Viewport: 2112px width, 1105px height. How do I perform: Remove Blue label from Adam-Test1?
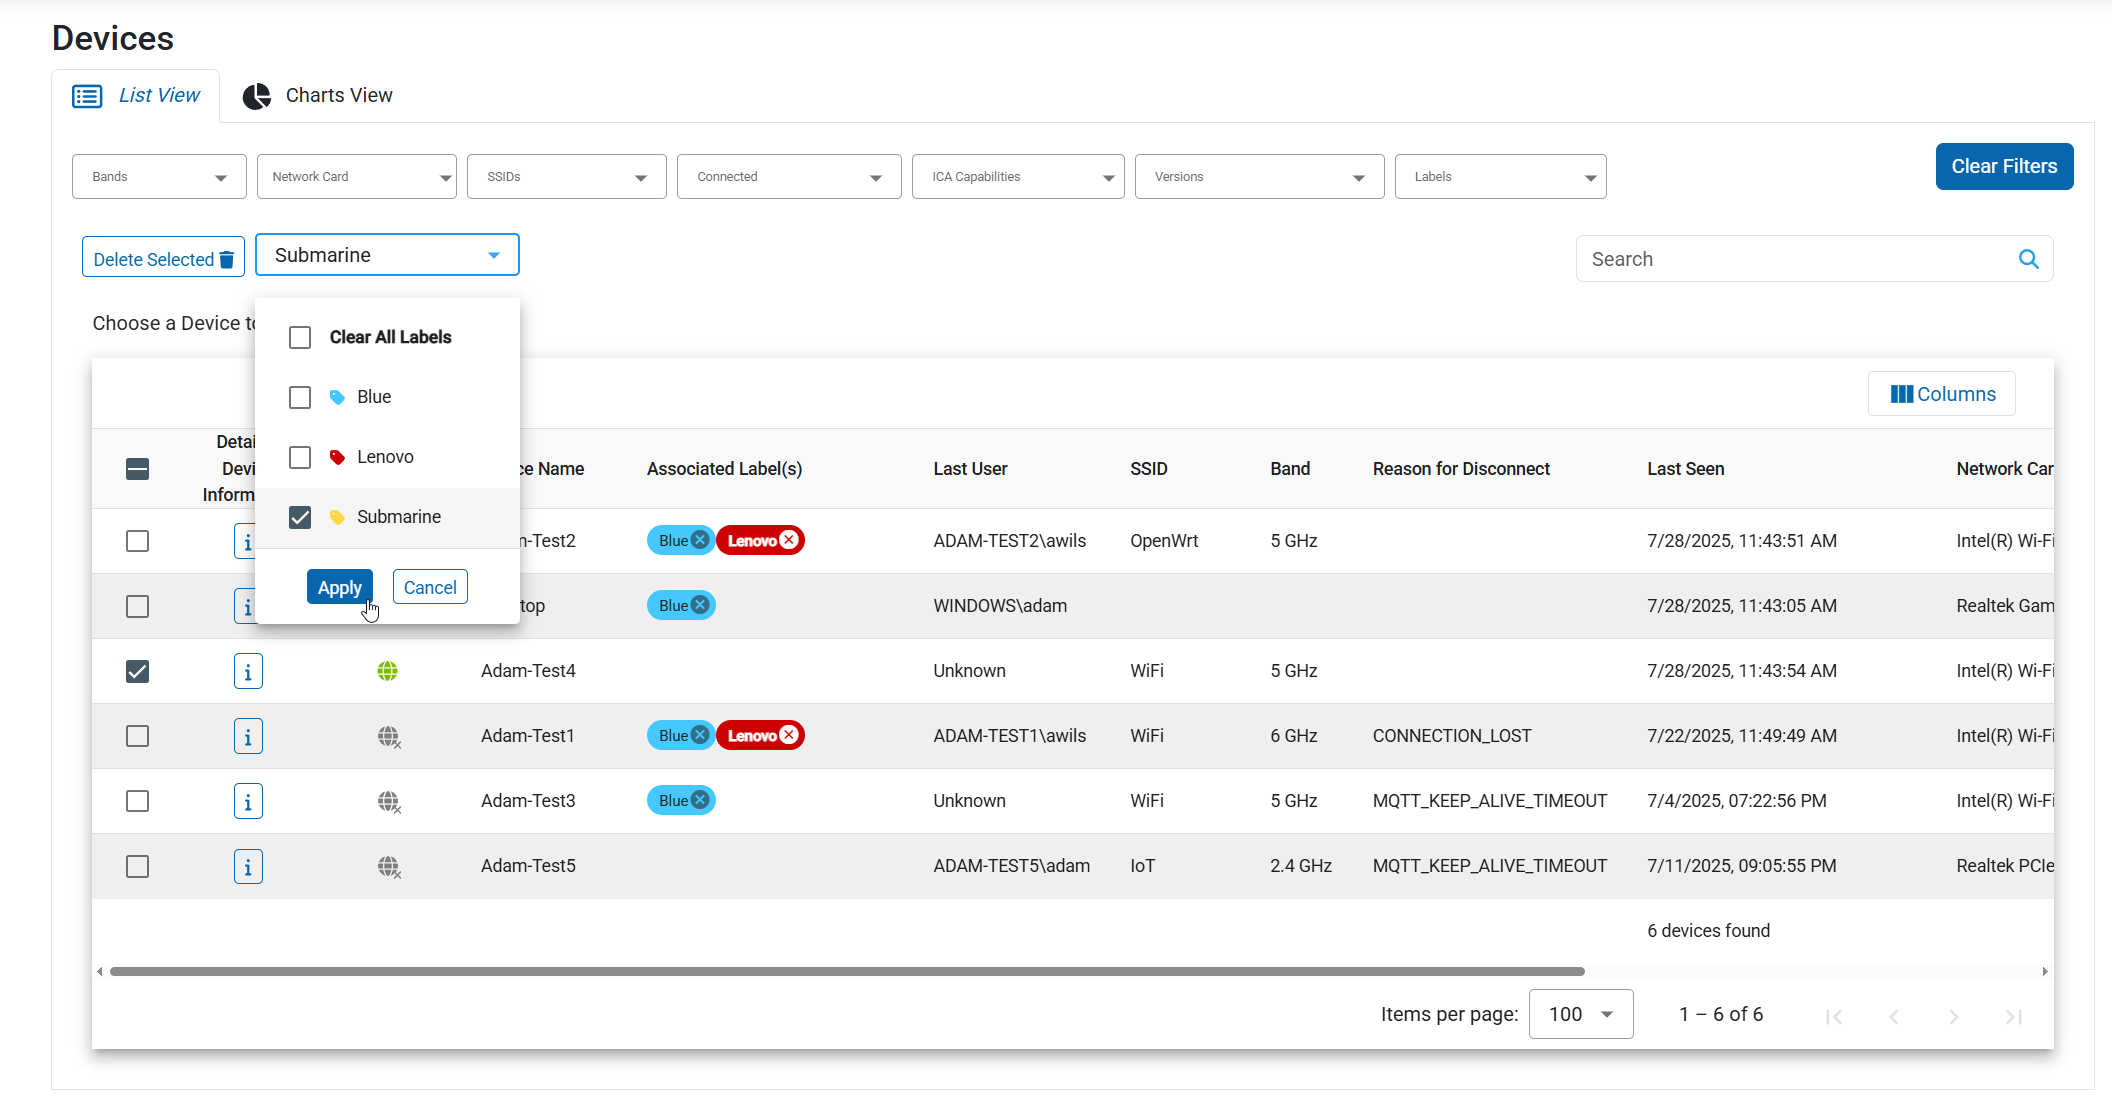pos(700,735)
